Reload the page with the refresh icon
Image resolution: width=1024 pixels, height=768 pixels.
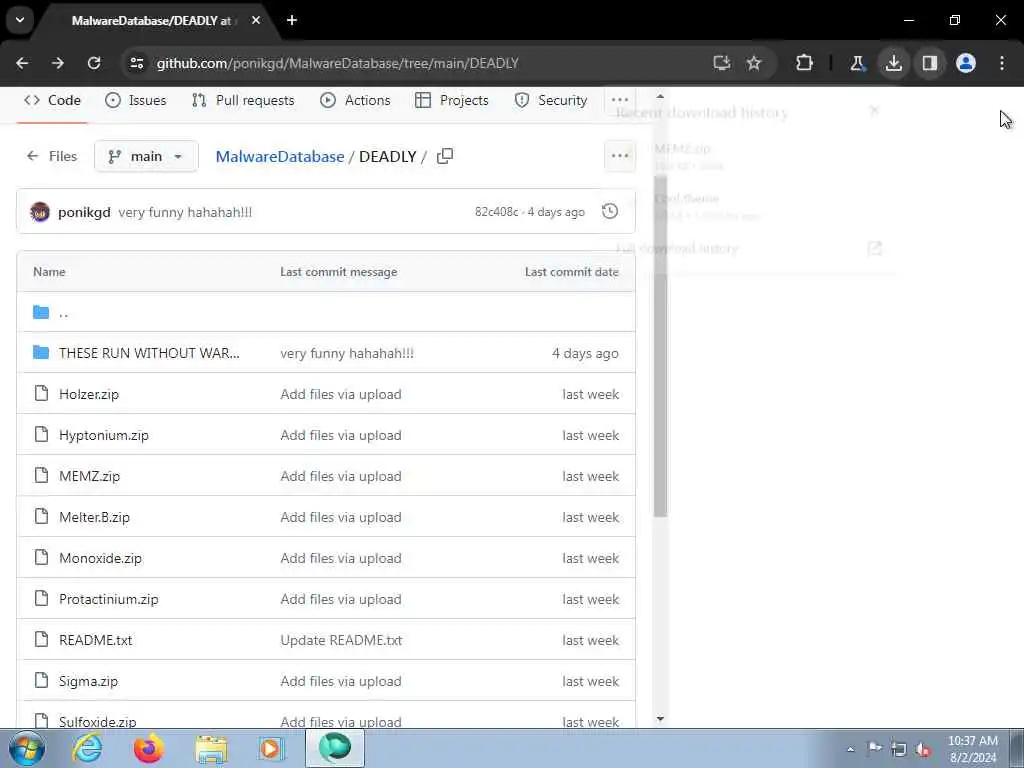pos(94,63)
